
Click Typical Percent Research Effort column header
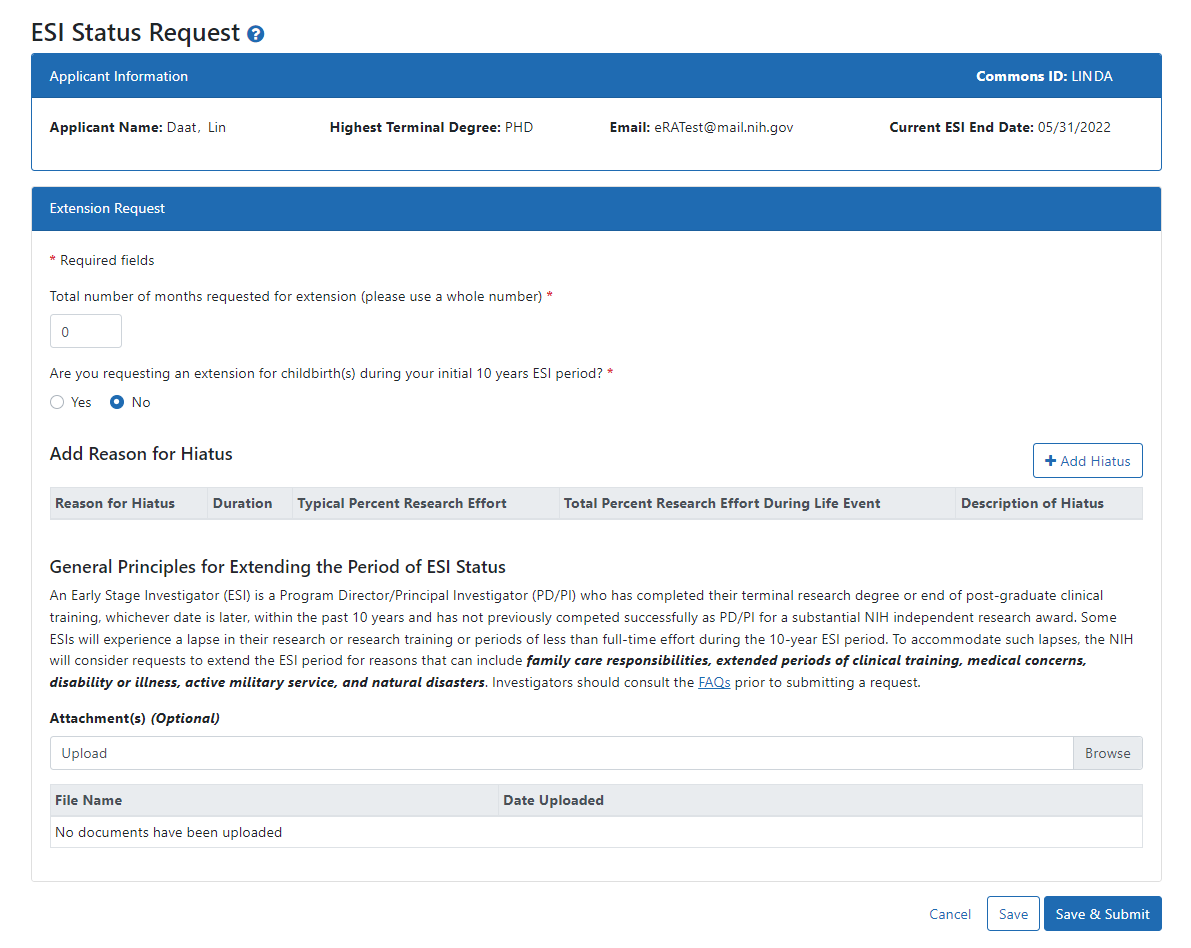click(425, 504)
